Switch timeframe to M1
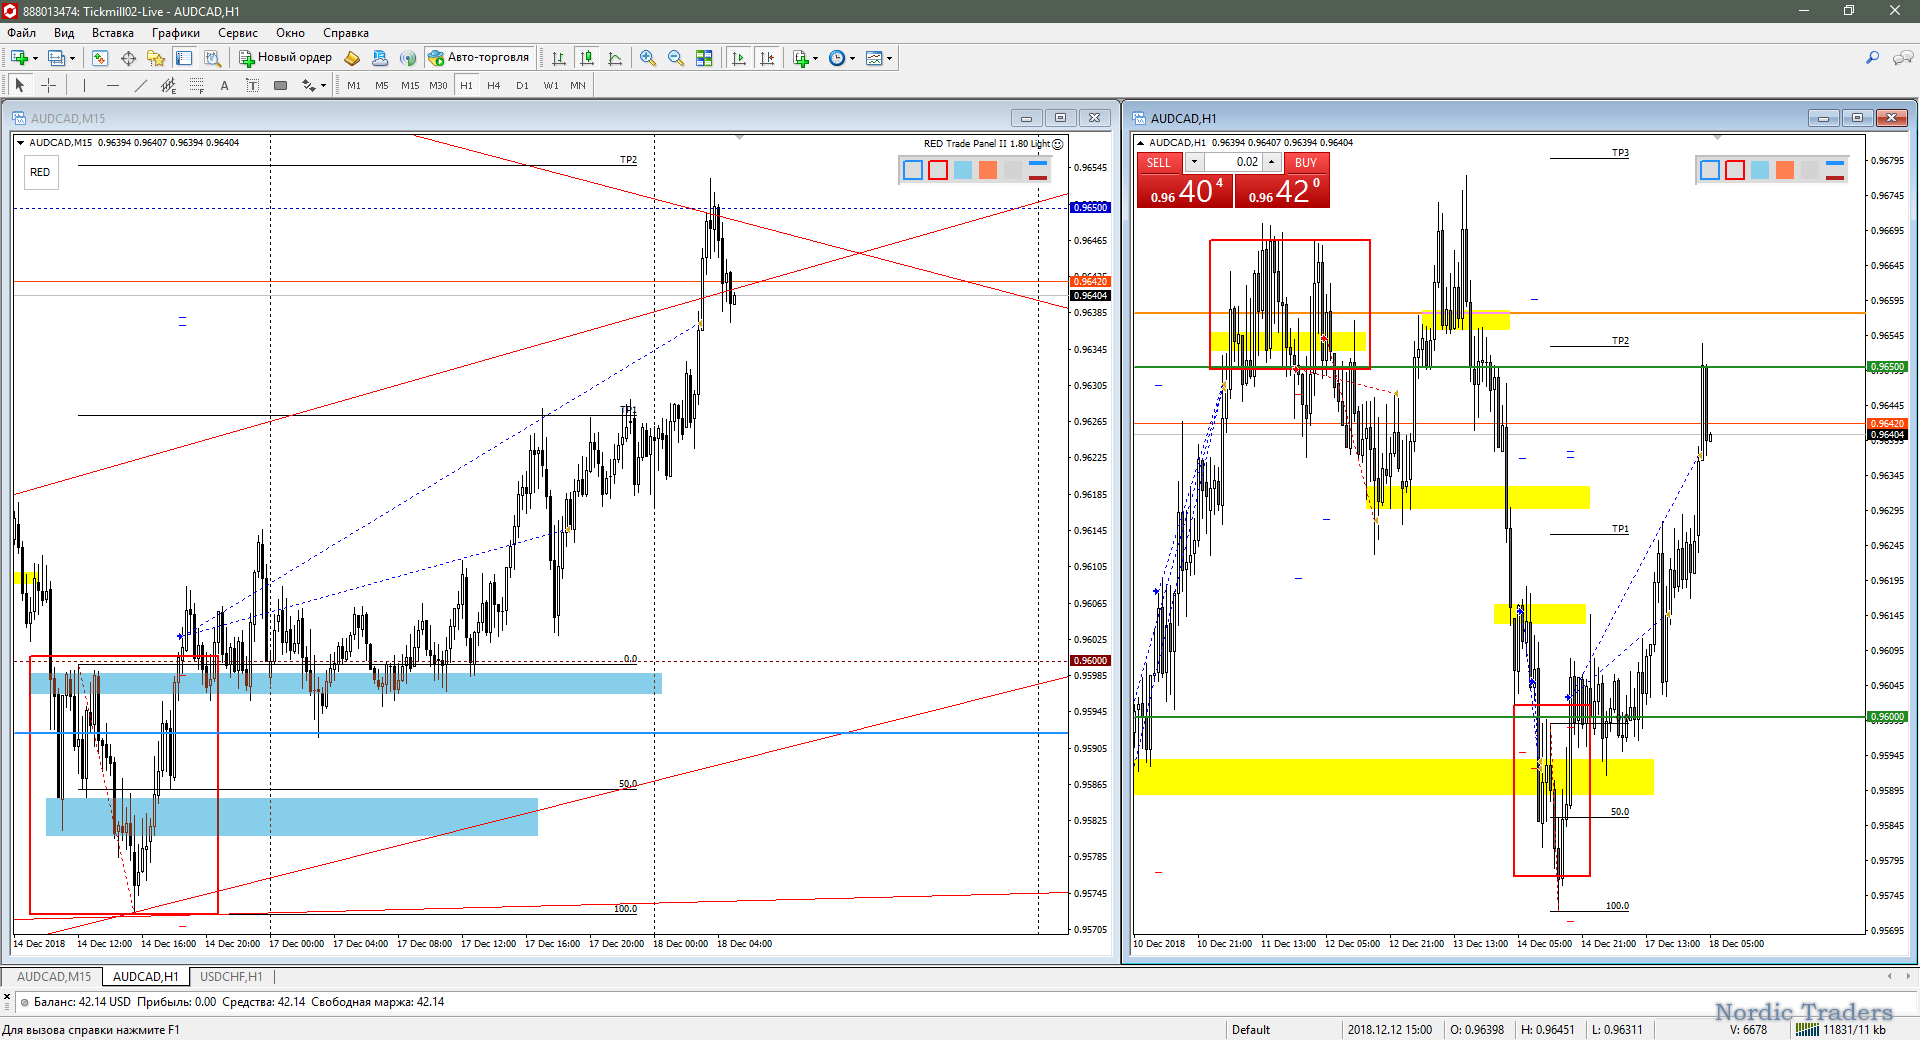Viewport: 1920px width, 1040px height. [354, 86]
